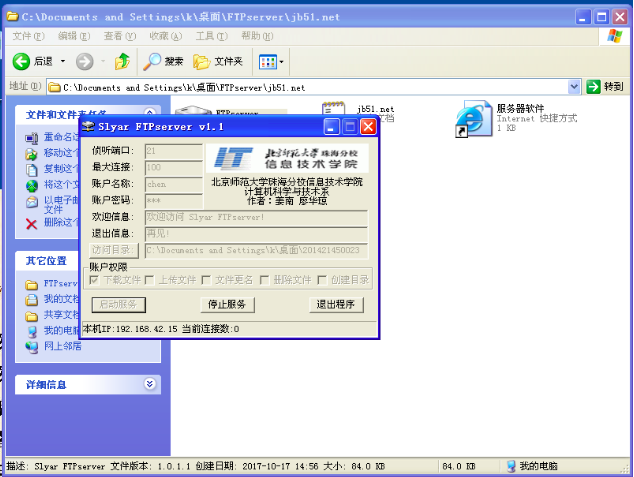Open the 收藏(A) favorites menu

point(166,36)
